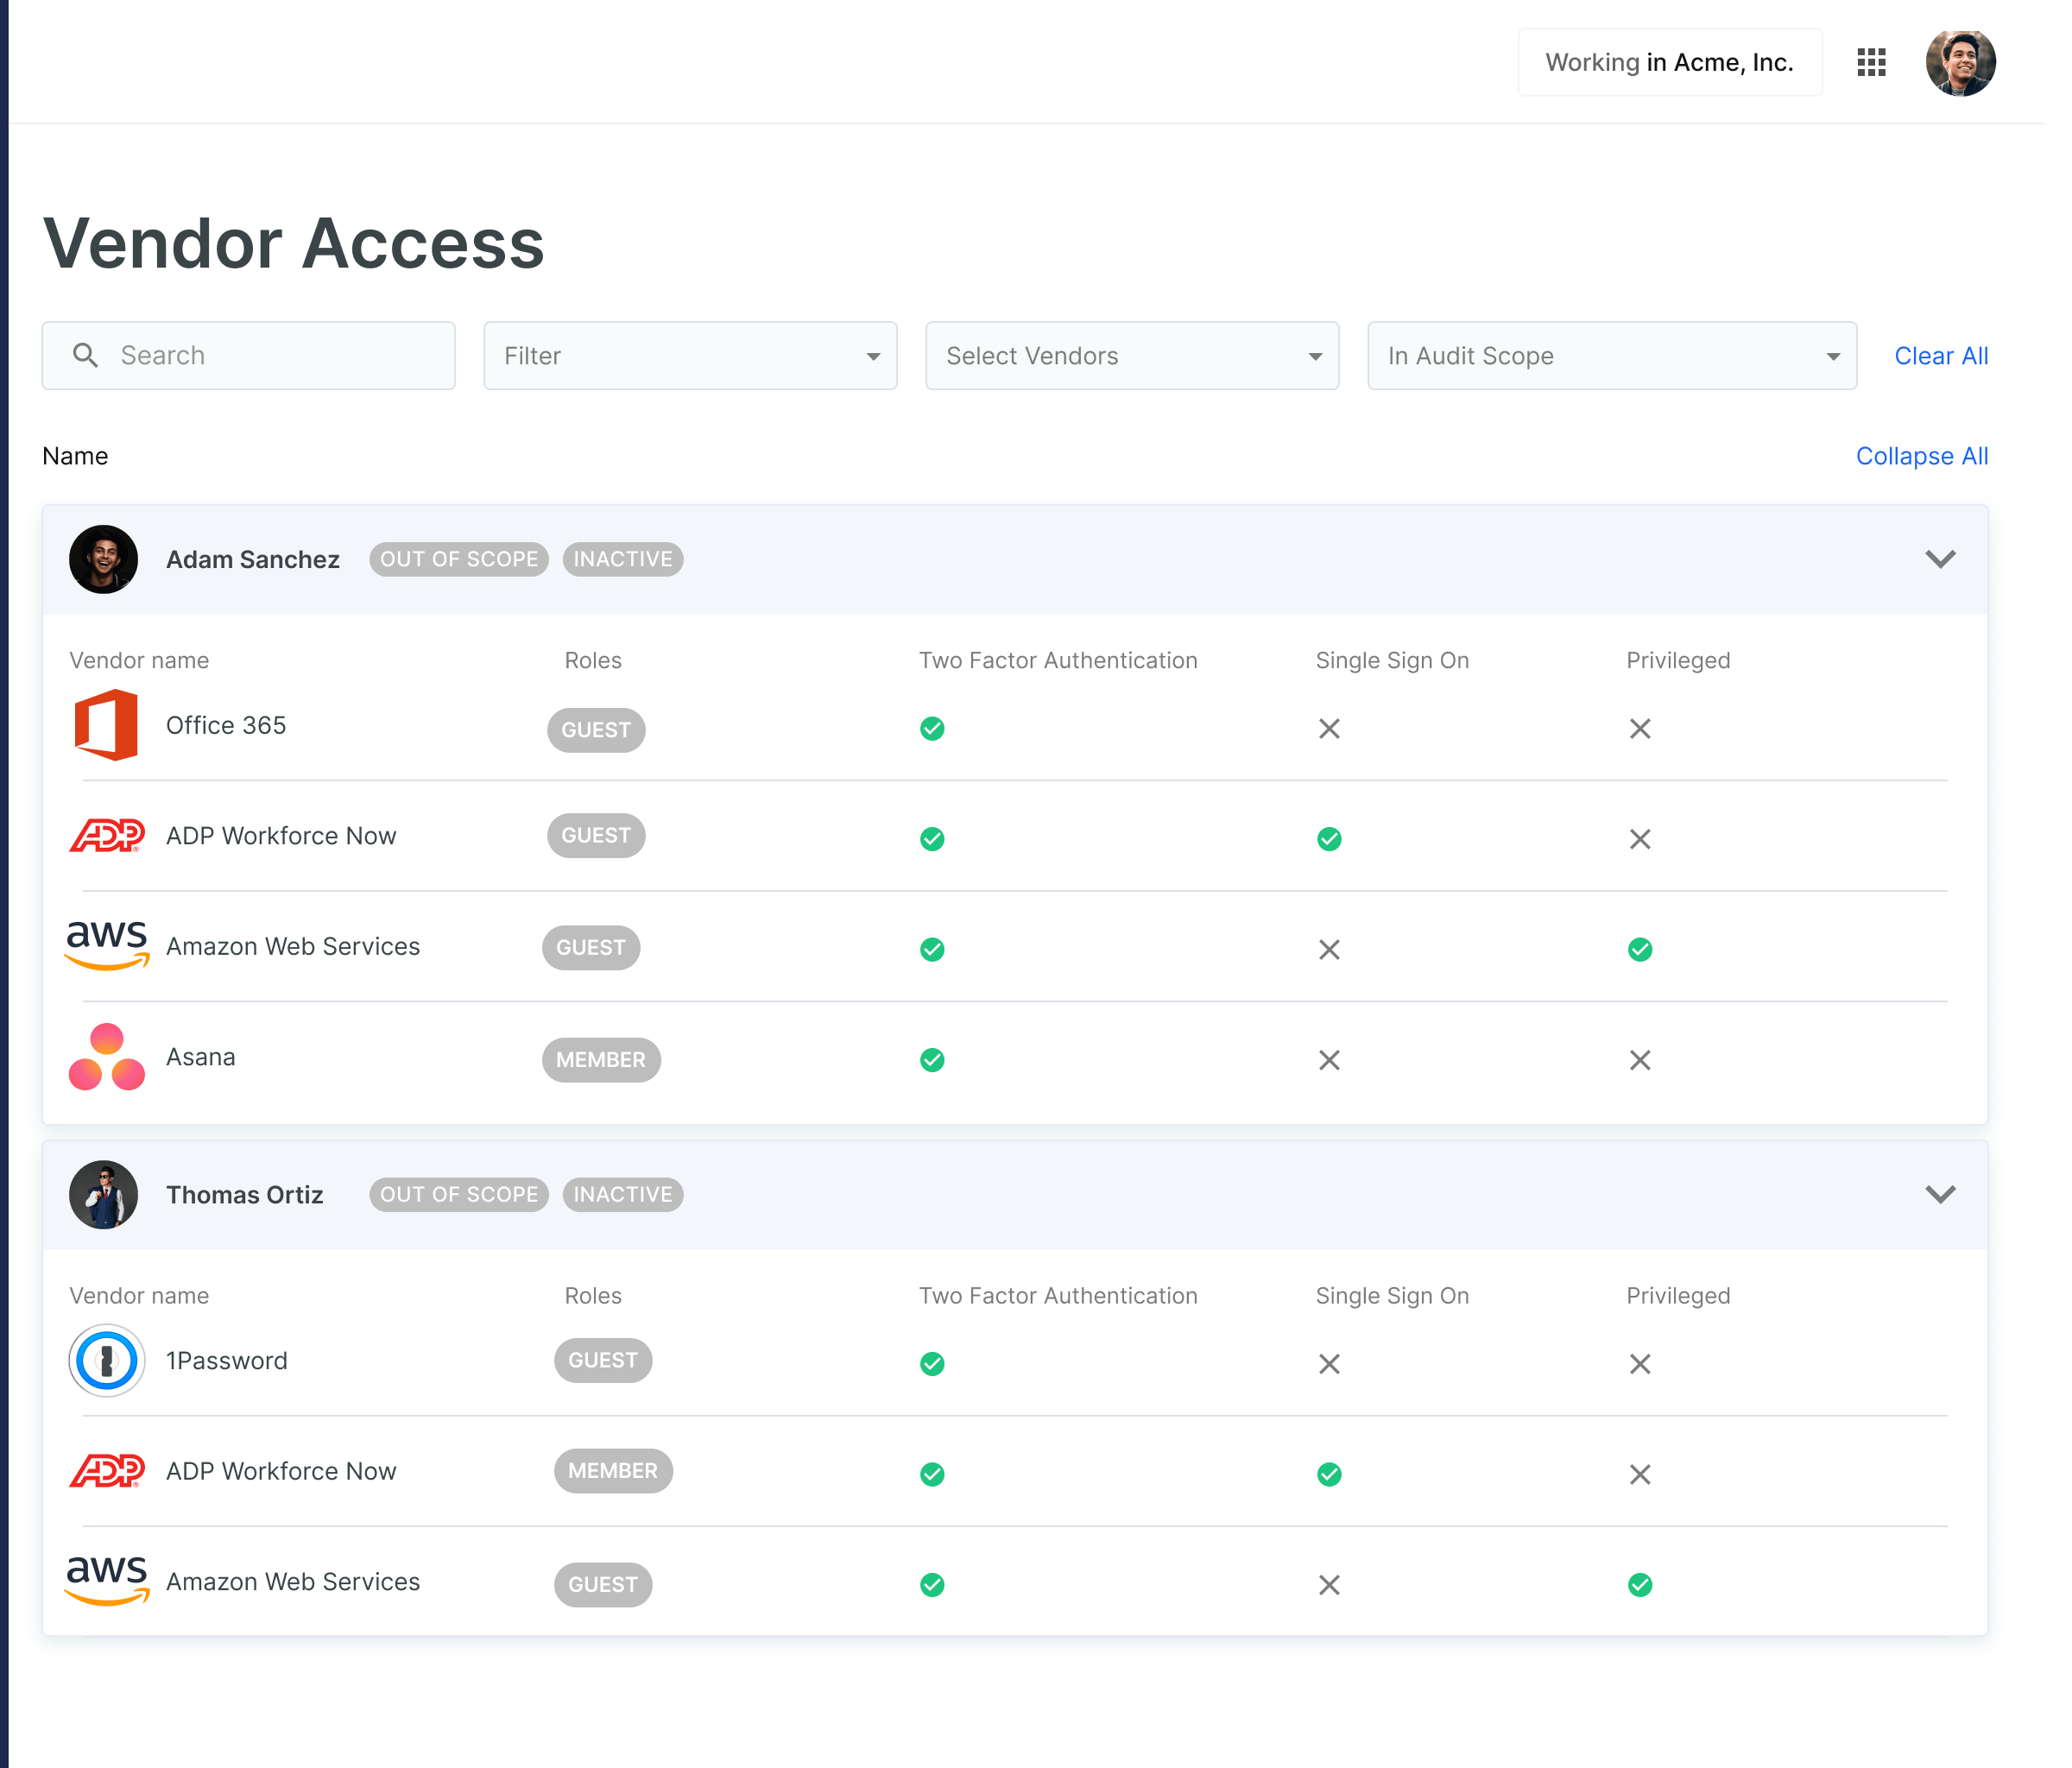
Task: Open the Filter dropdown
Action: tap(690, 356)
